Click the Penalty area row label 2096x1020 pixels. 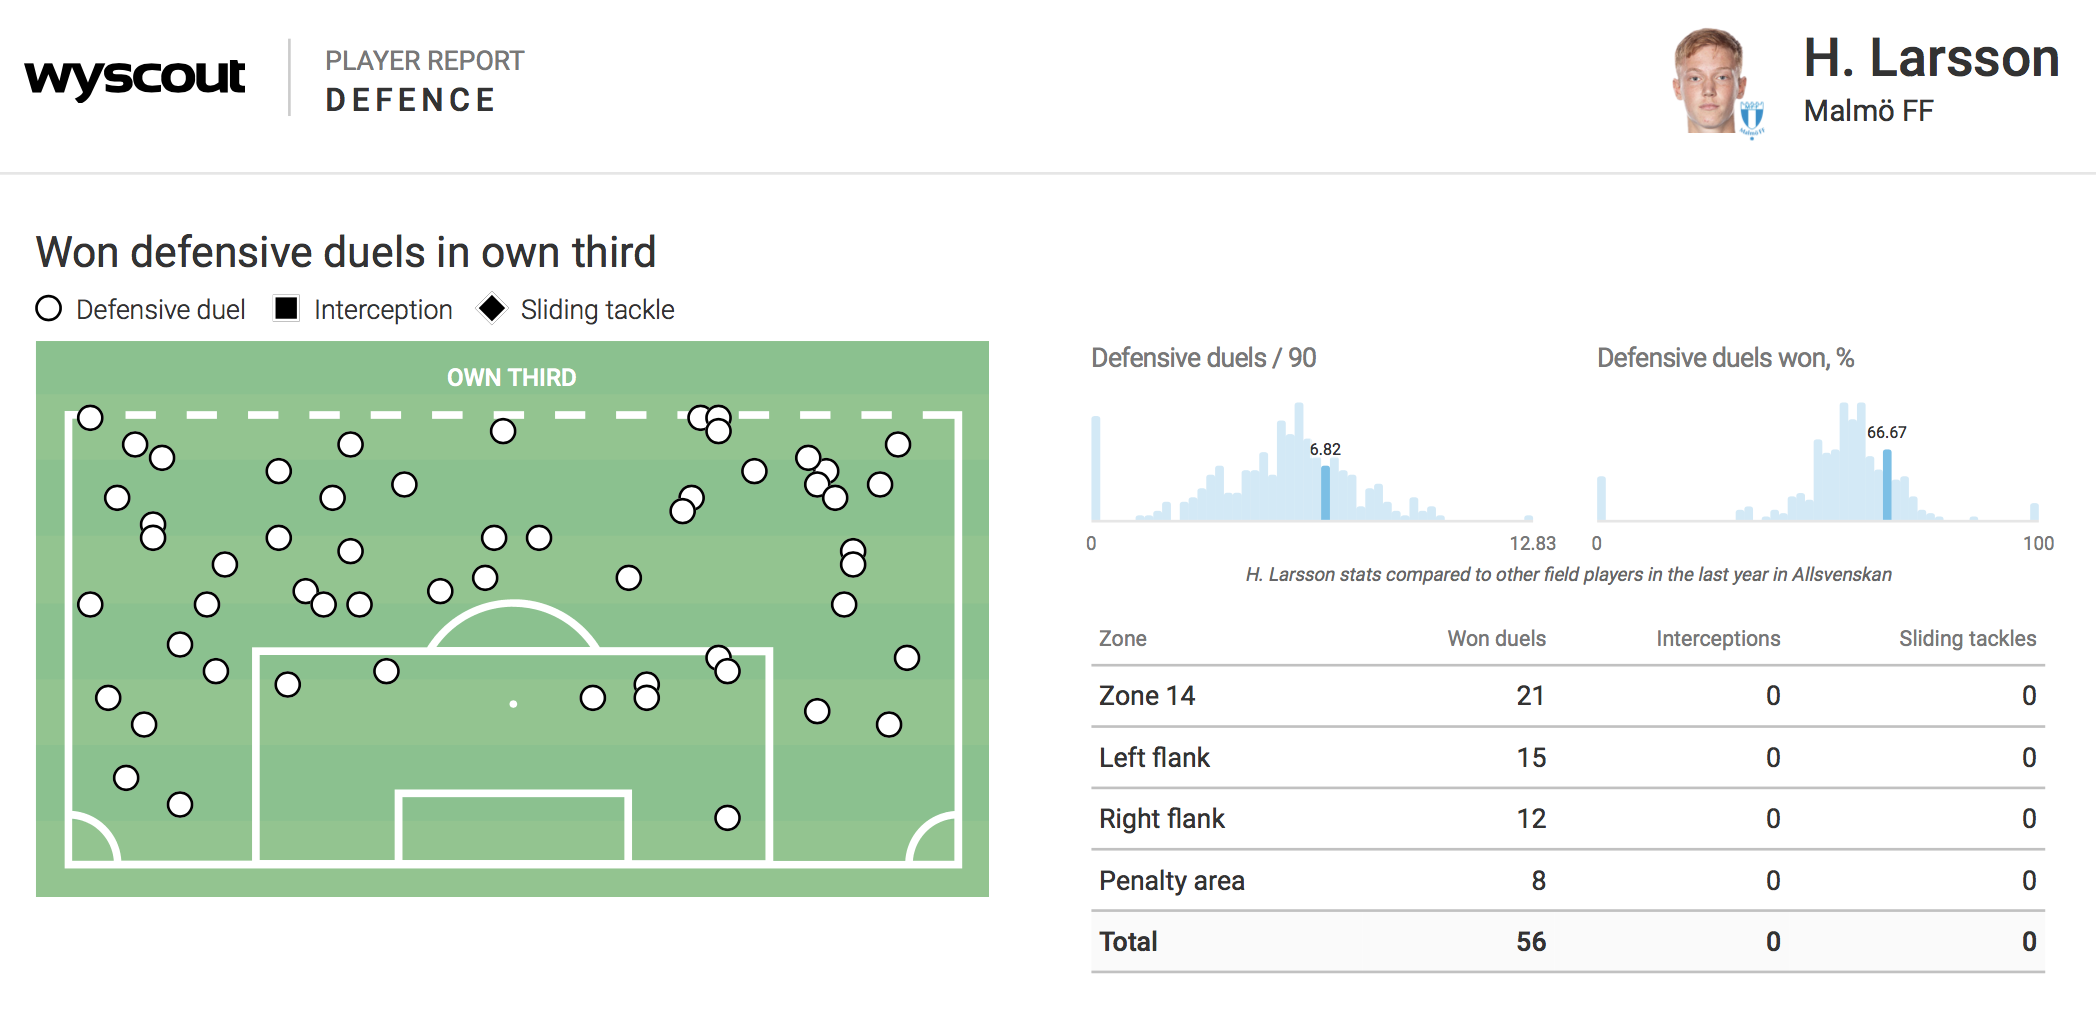click(1171, 881)
